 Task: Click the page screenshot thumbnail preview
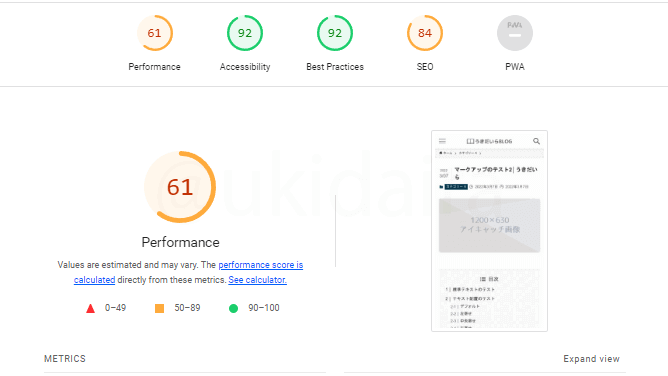489,231
